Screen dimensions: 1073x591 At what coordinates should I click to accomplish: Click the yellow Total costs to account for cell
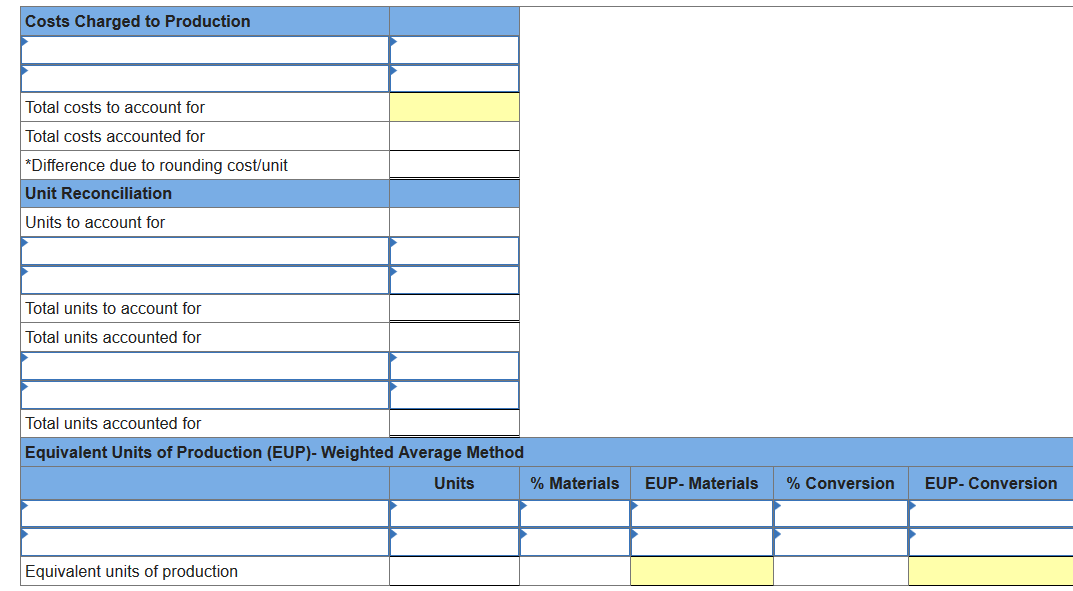tap(453, 107)
